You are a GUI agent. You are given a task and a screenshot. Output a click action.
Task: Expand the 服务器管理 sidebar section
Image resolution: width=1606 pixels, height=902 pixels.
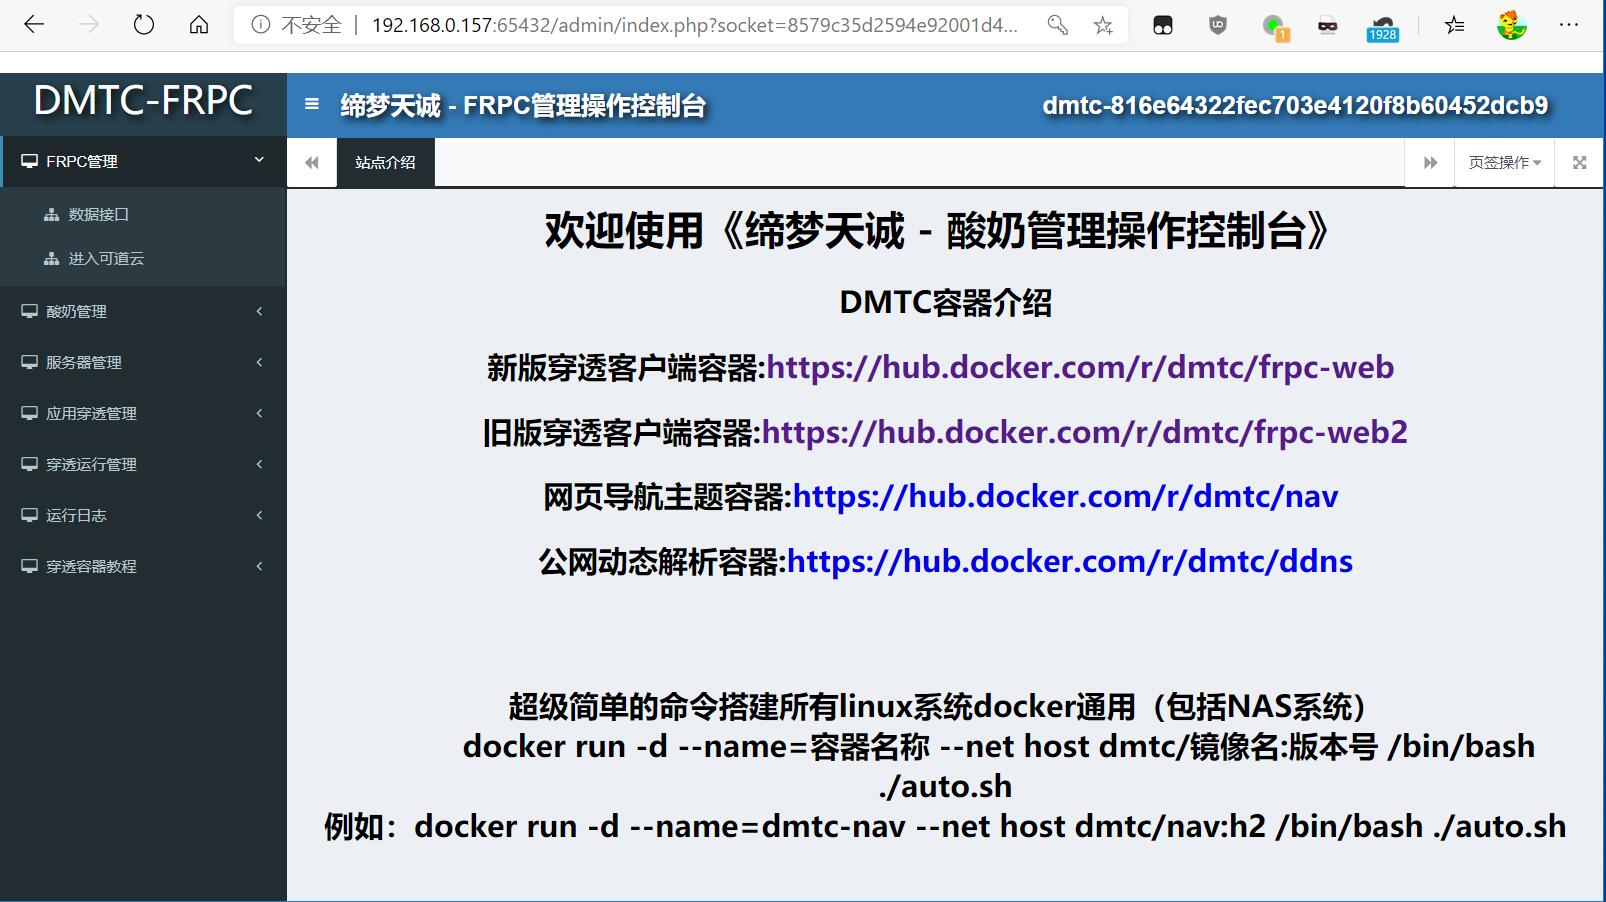click(259, 362)
